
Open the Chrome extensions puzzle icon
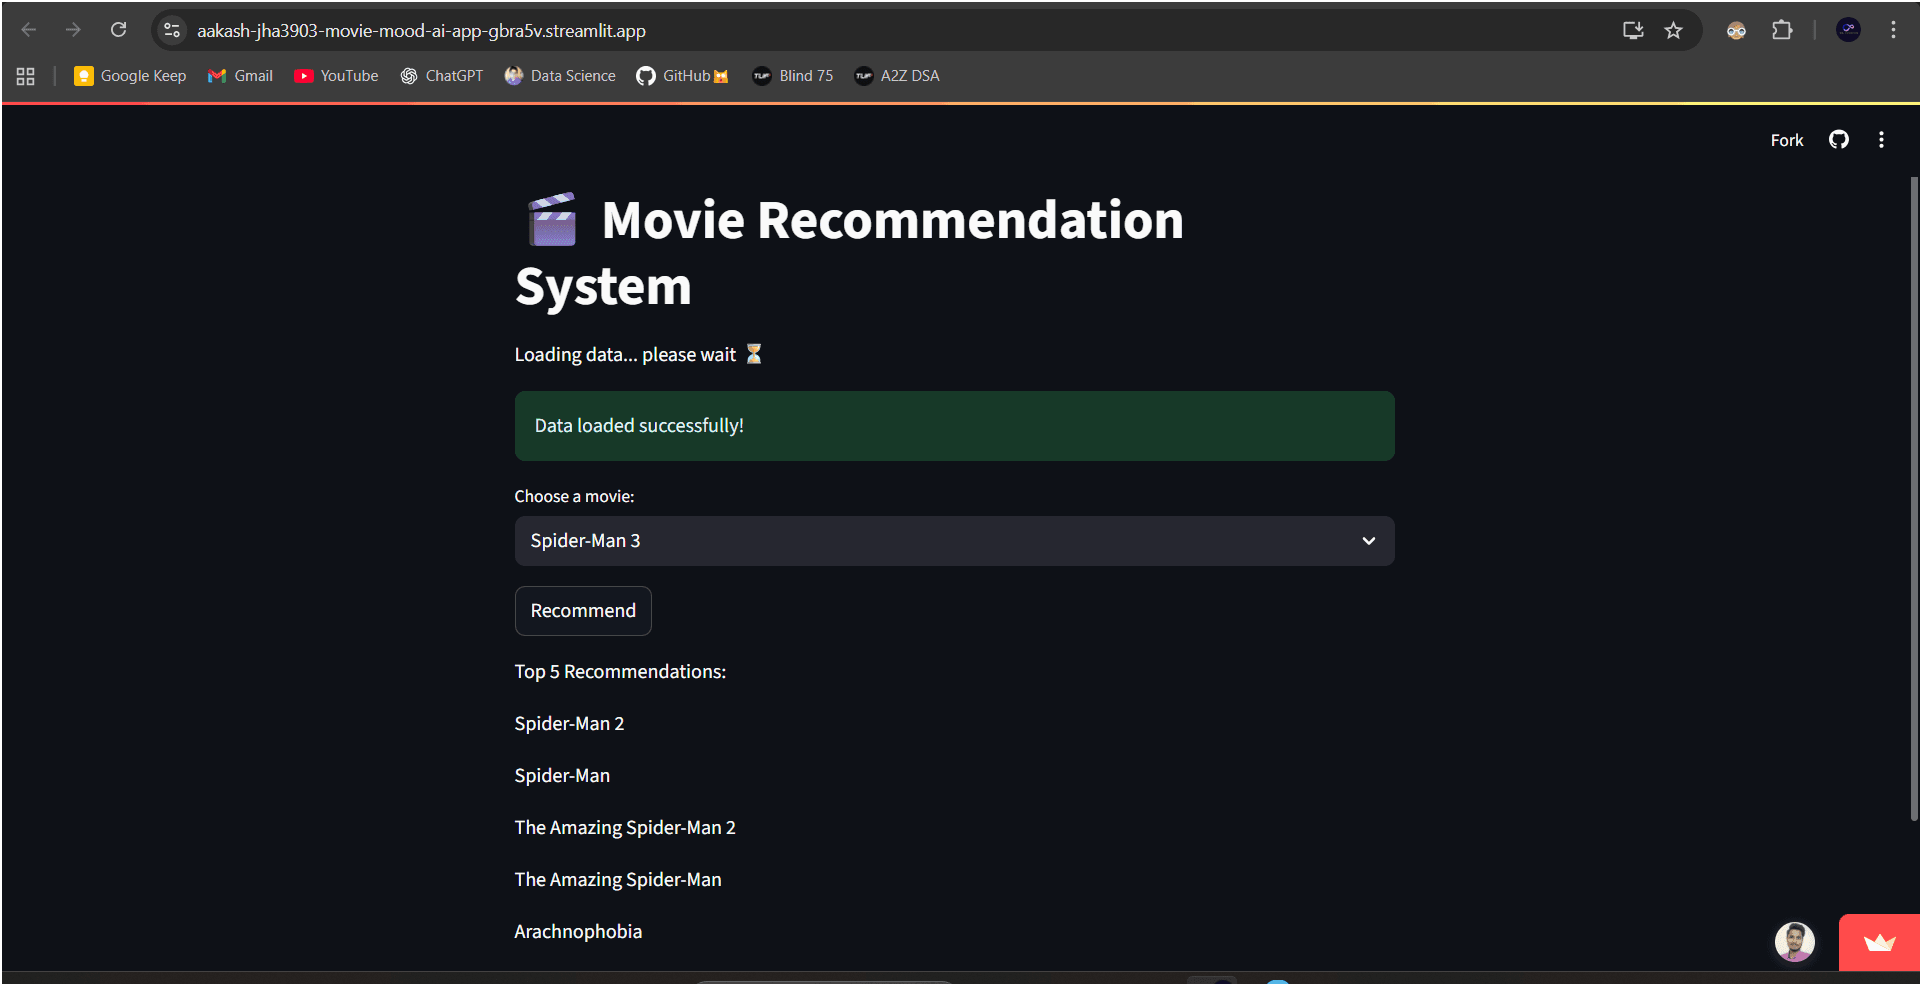[x=1782, y=30]
